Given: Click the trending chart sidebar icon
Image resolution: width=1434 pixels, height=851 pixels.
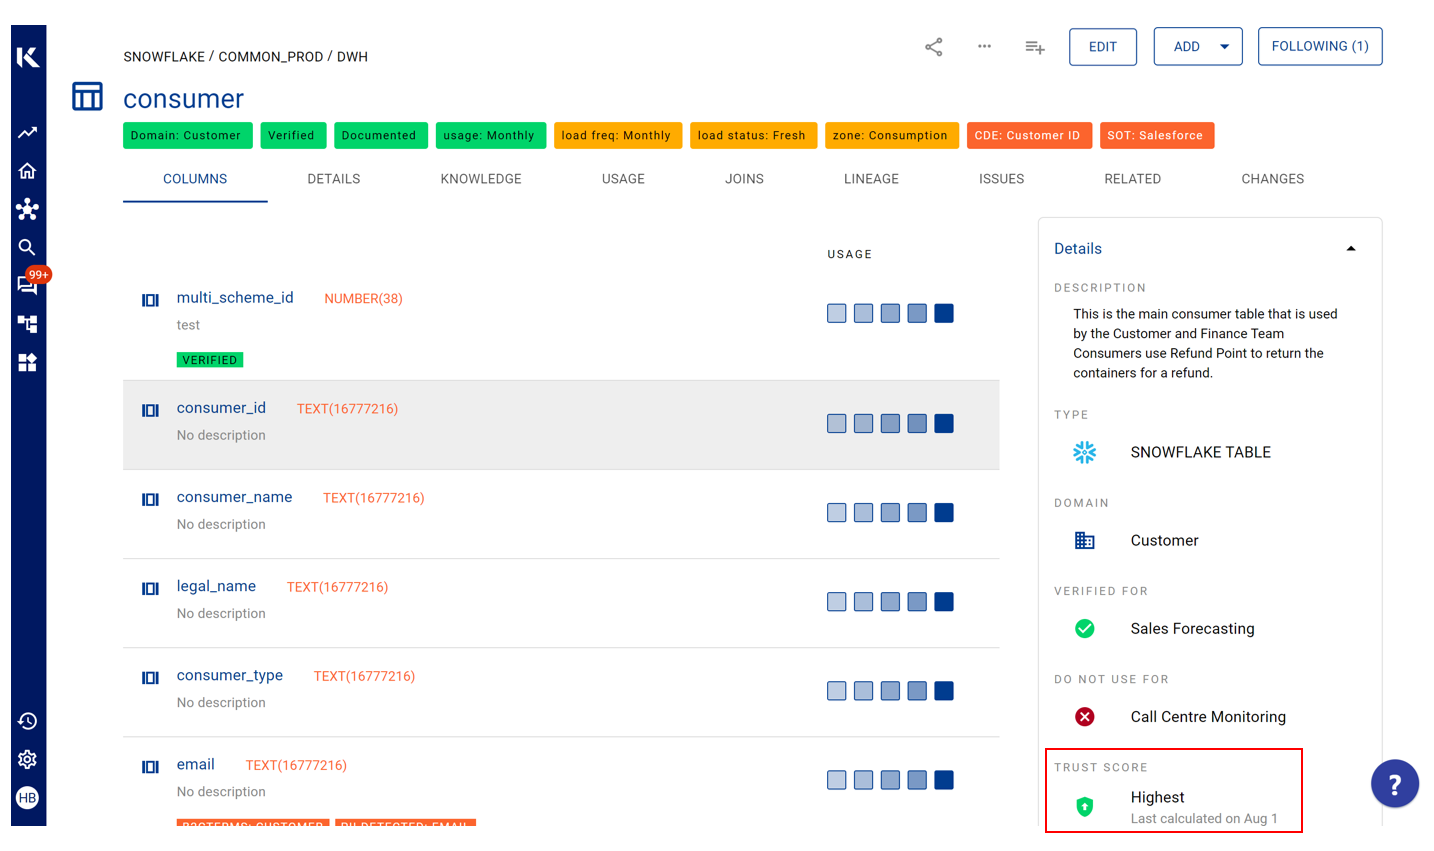Looking at the screenshot, I should 27,133.
